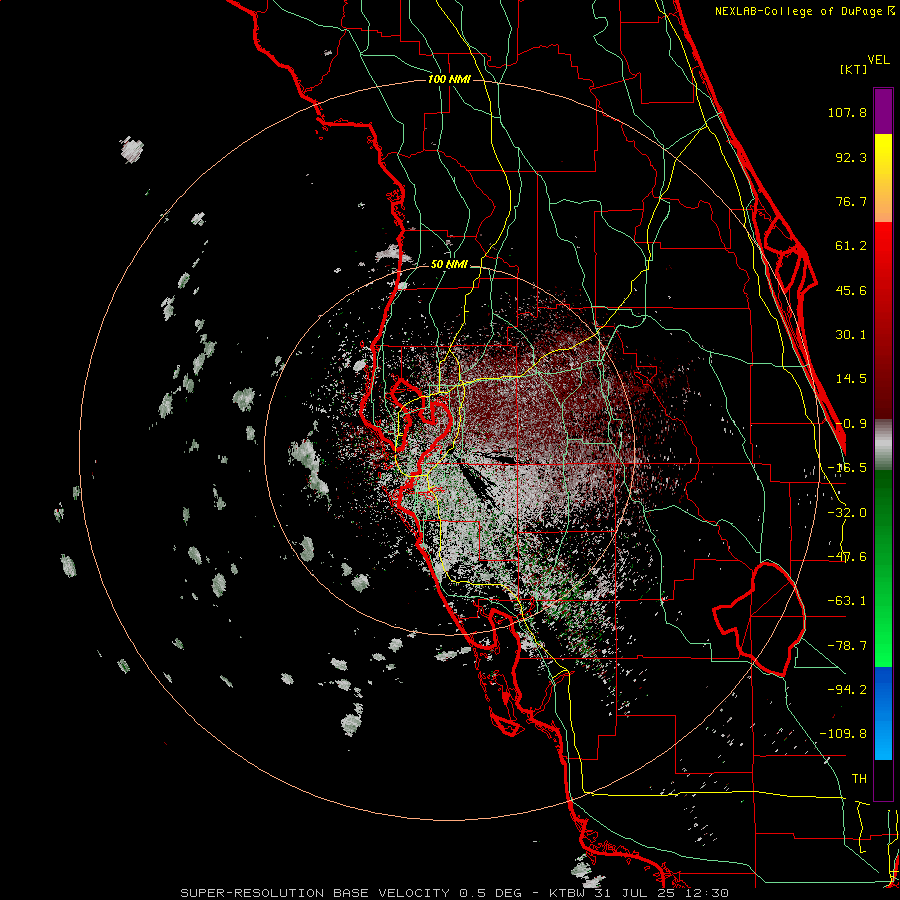900x900 pixels.
Task: Click the -16.5 scale value
Action: pos(847,468)
